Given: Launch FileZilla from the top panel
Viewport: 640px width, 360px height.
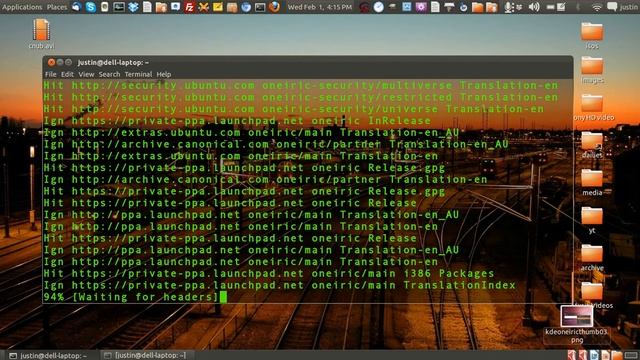Looking at the screenshot, I should coord(189,7).
